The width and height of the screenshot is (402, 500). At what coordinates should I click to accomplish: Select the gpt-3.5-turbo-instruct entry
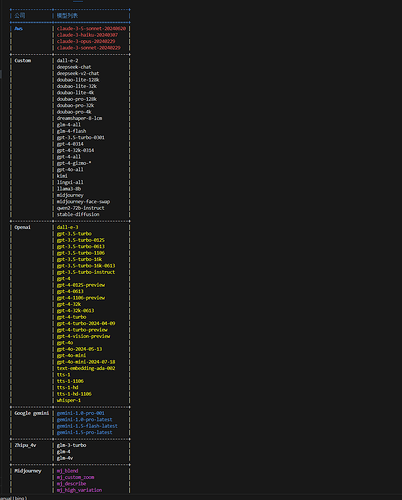[86, 272]
